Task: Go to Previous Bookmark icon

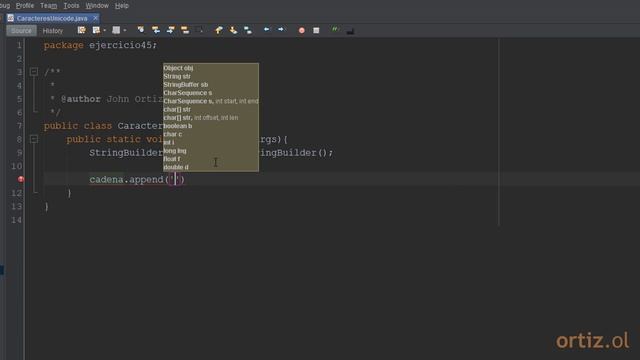Action: (x=219, y=30)
